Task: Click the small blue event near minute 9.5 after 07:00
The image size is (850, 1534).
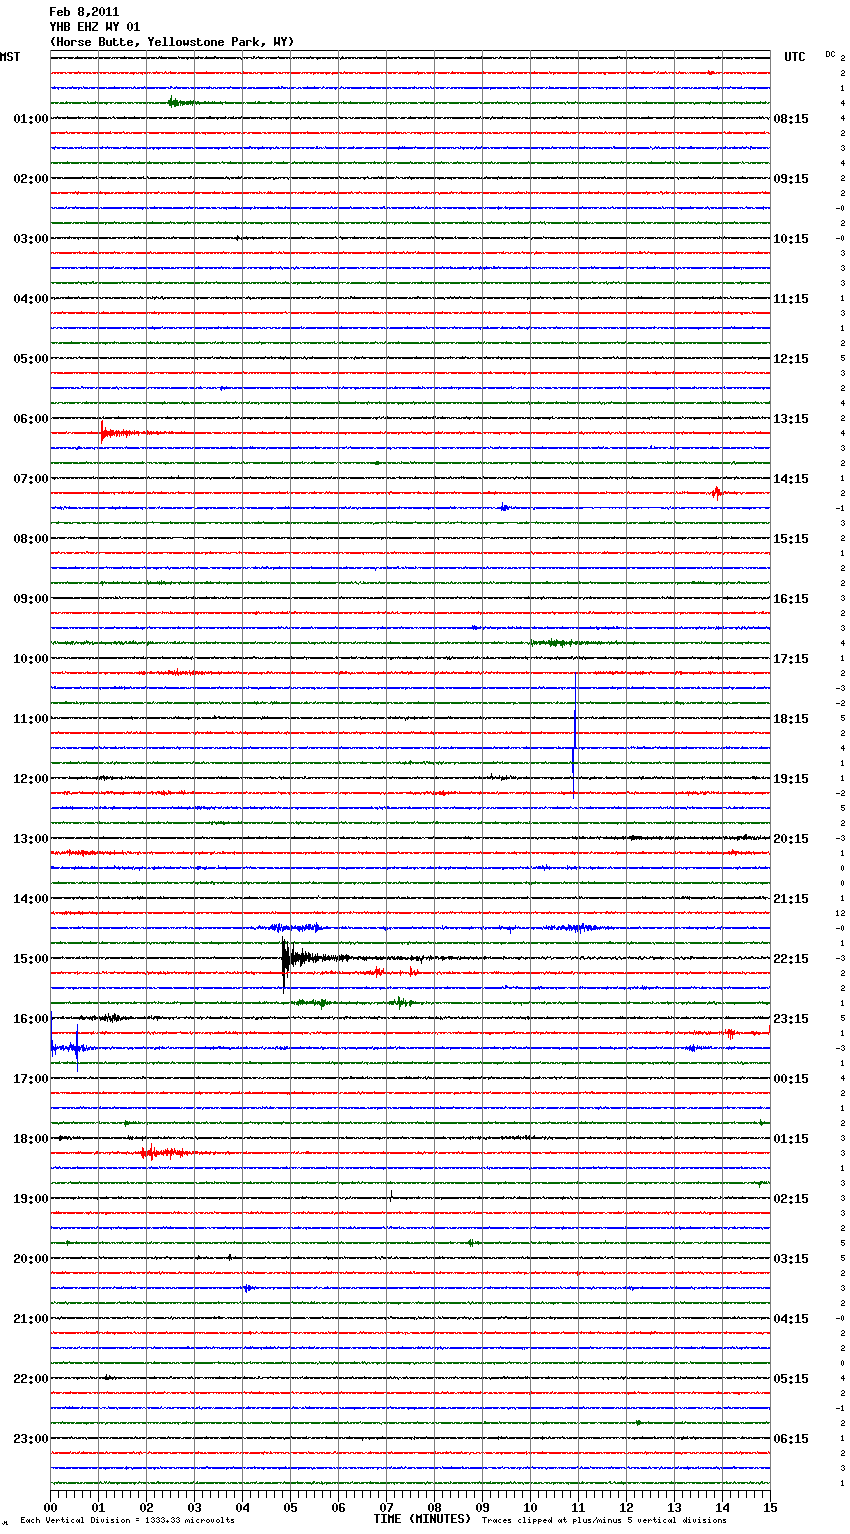Action: (505, 508)
